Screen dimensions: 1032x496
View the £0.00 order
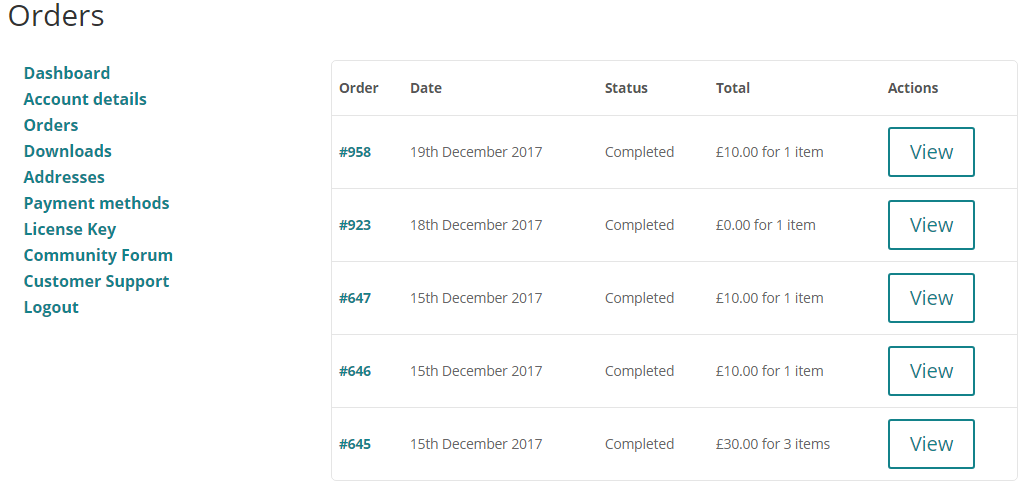[x=931, y=225]
